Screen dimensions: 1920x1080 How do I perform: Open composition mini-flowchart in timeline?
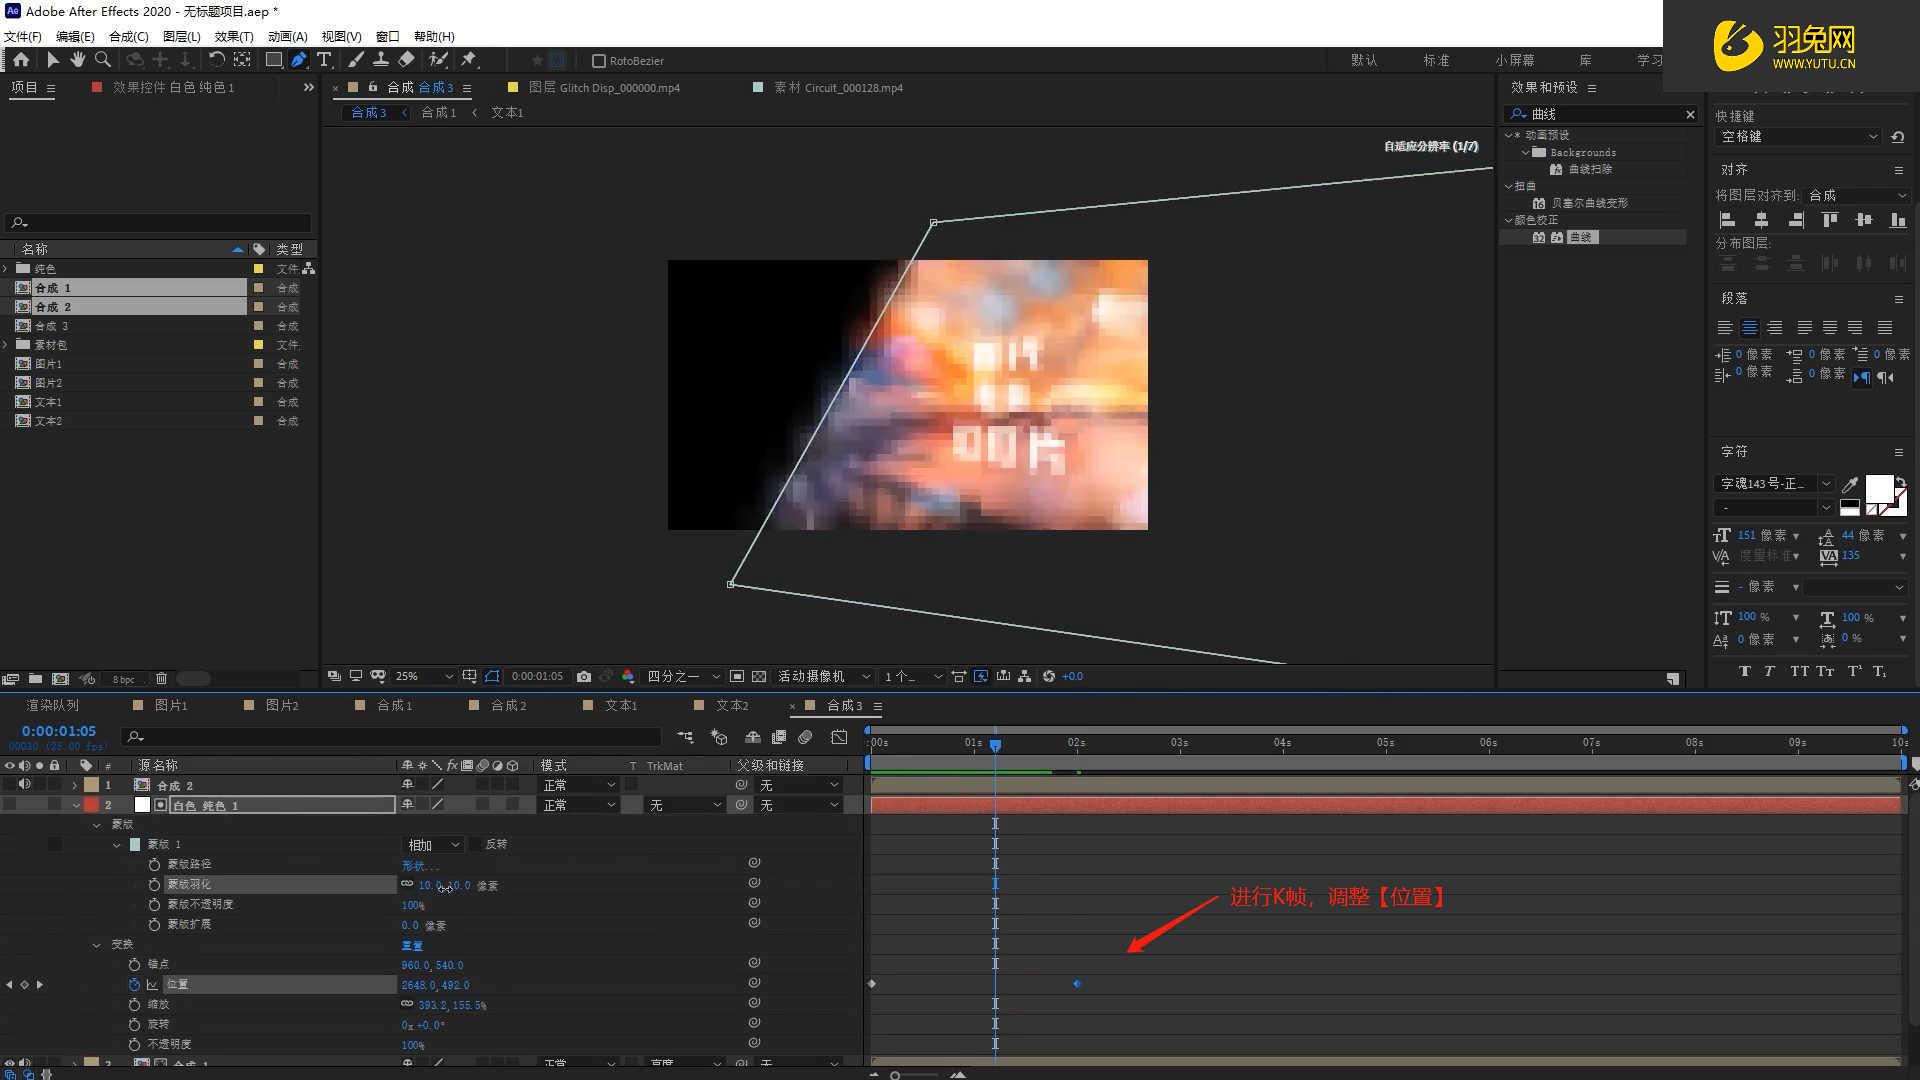tap(686, 737)
